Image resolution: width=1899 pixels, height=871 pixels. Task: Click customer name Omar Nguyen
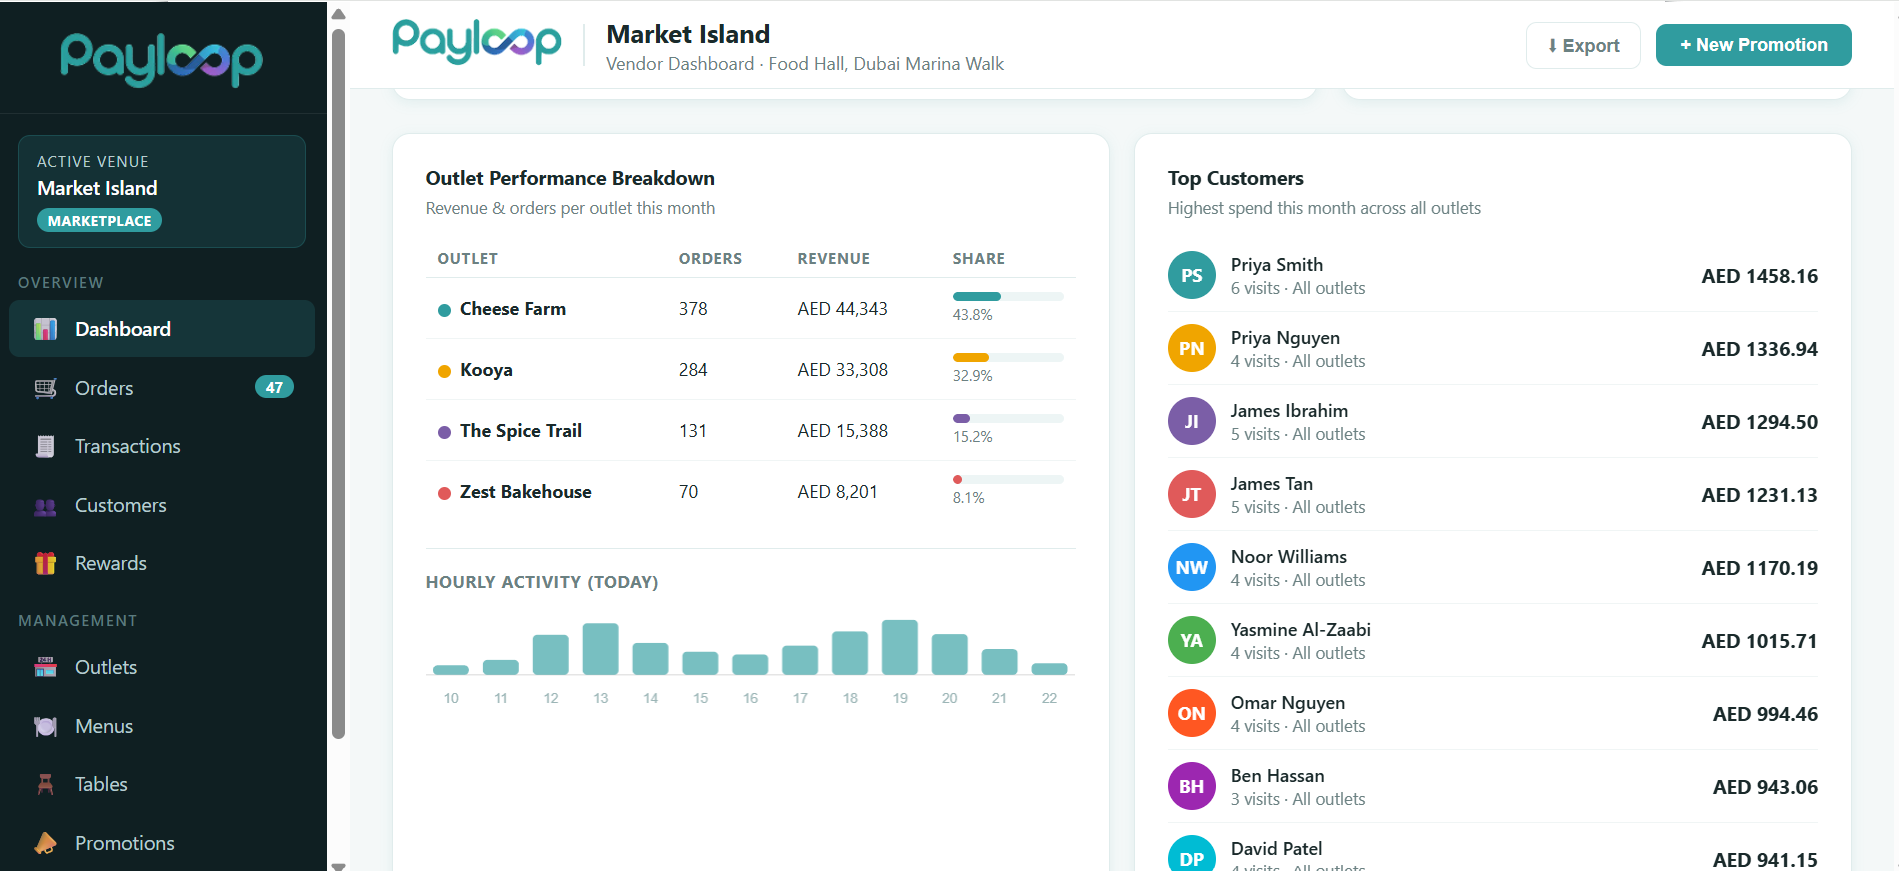pyautogui.click(x=1288, y=703)
